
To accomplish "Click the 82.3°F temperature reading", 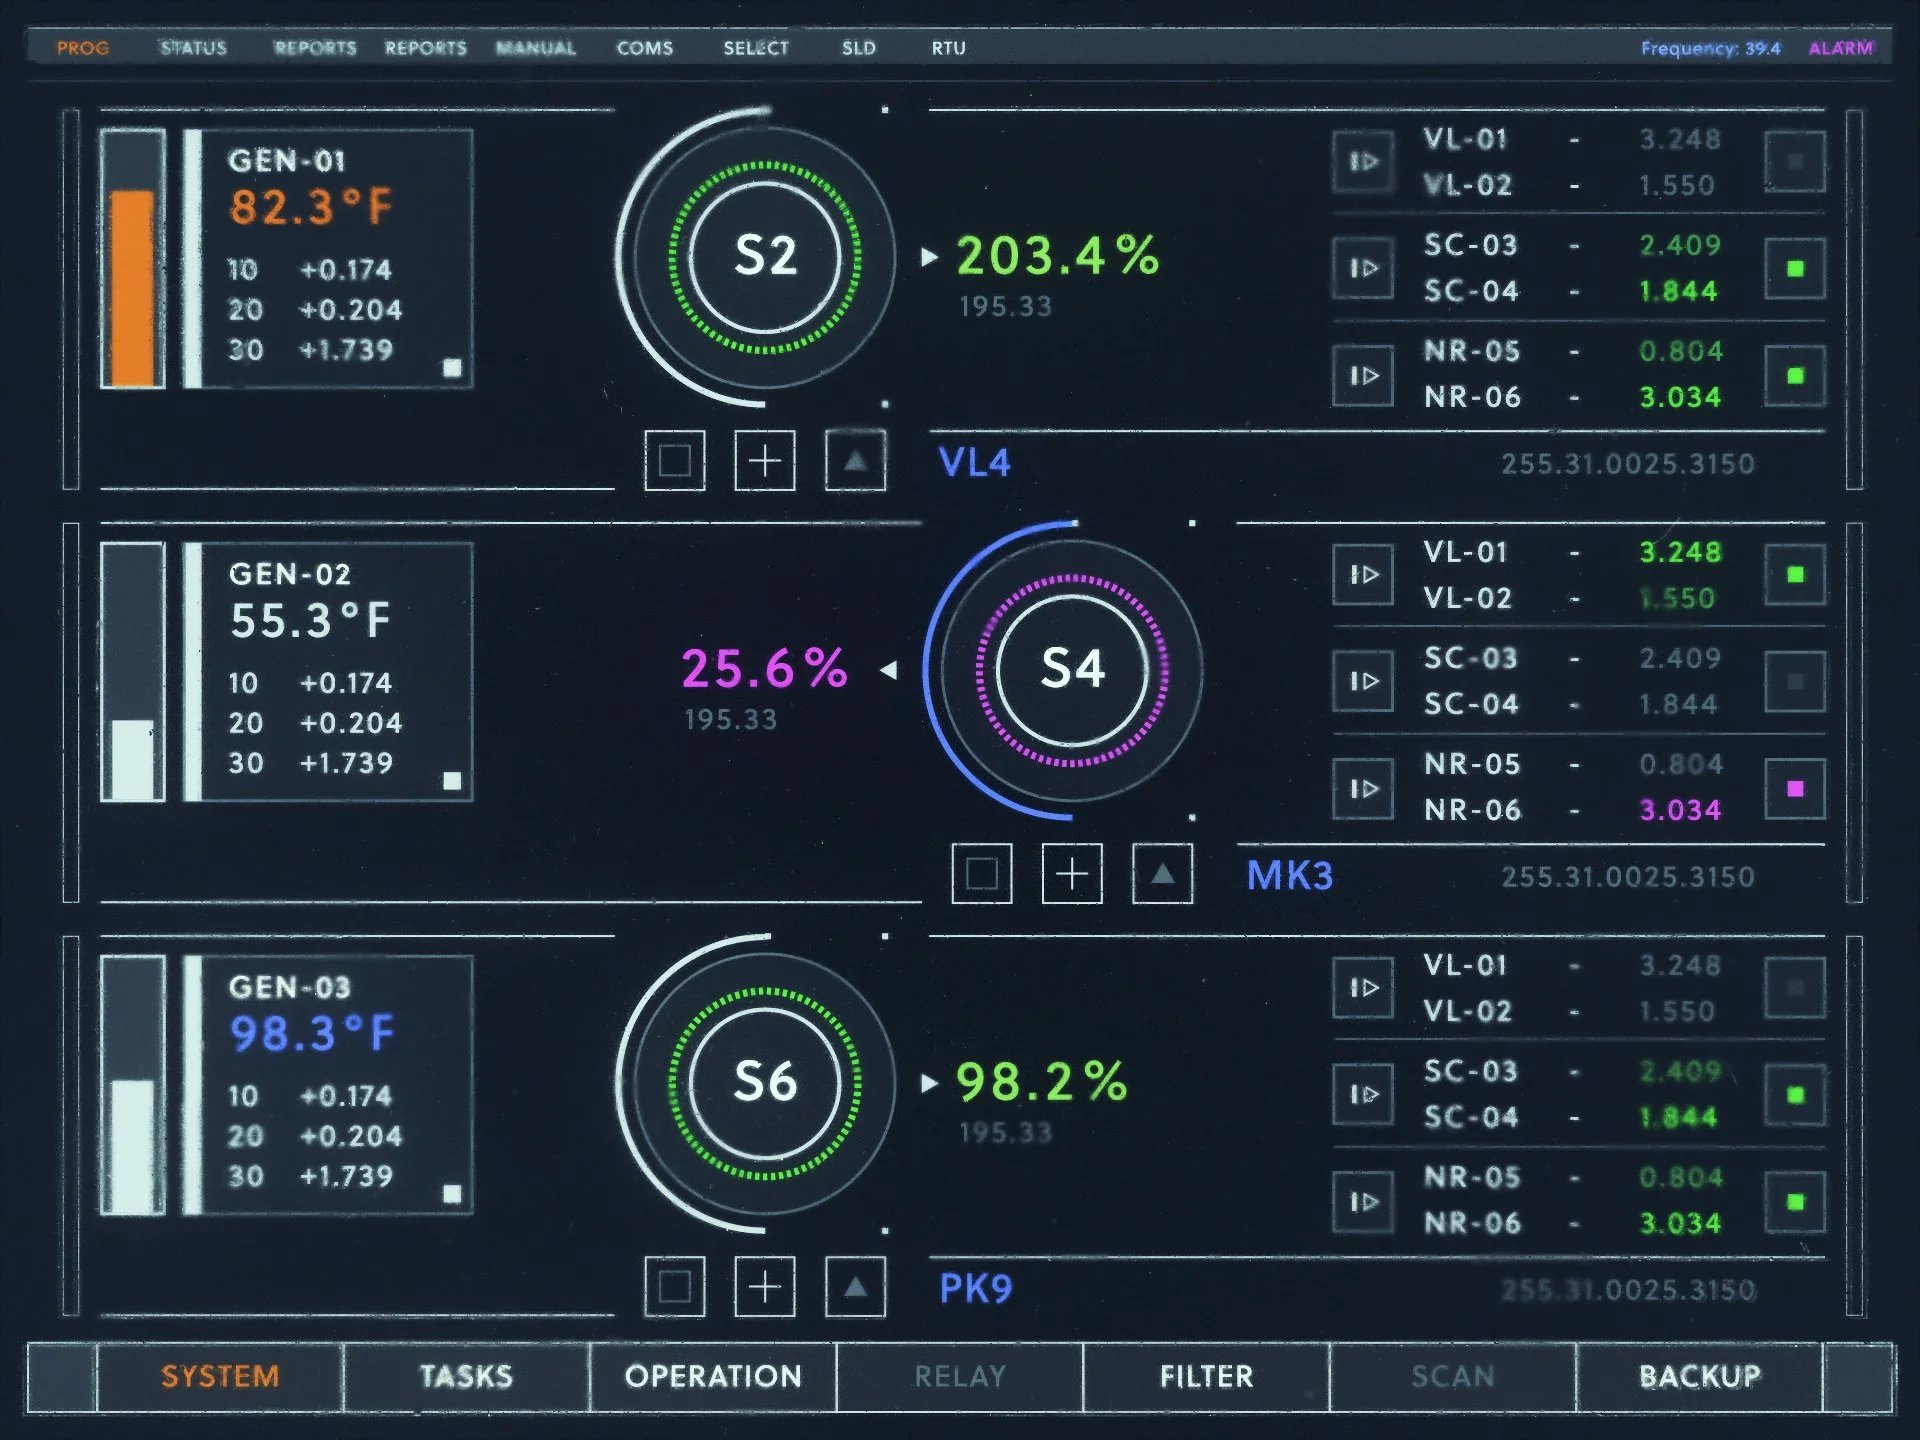I will pos(311,207).
